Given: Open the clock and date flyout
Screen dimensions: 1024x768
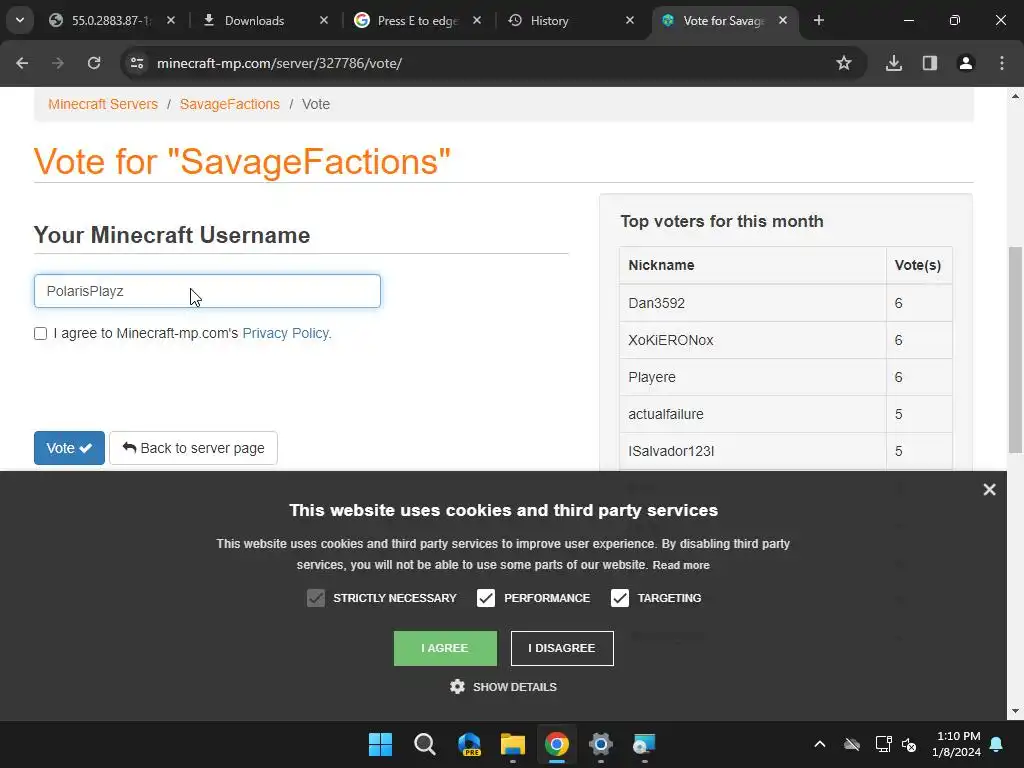Looking at the screenshot, I should (957, 744).
